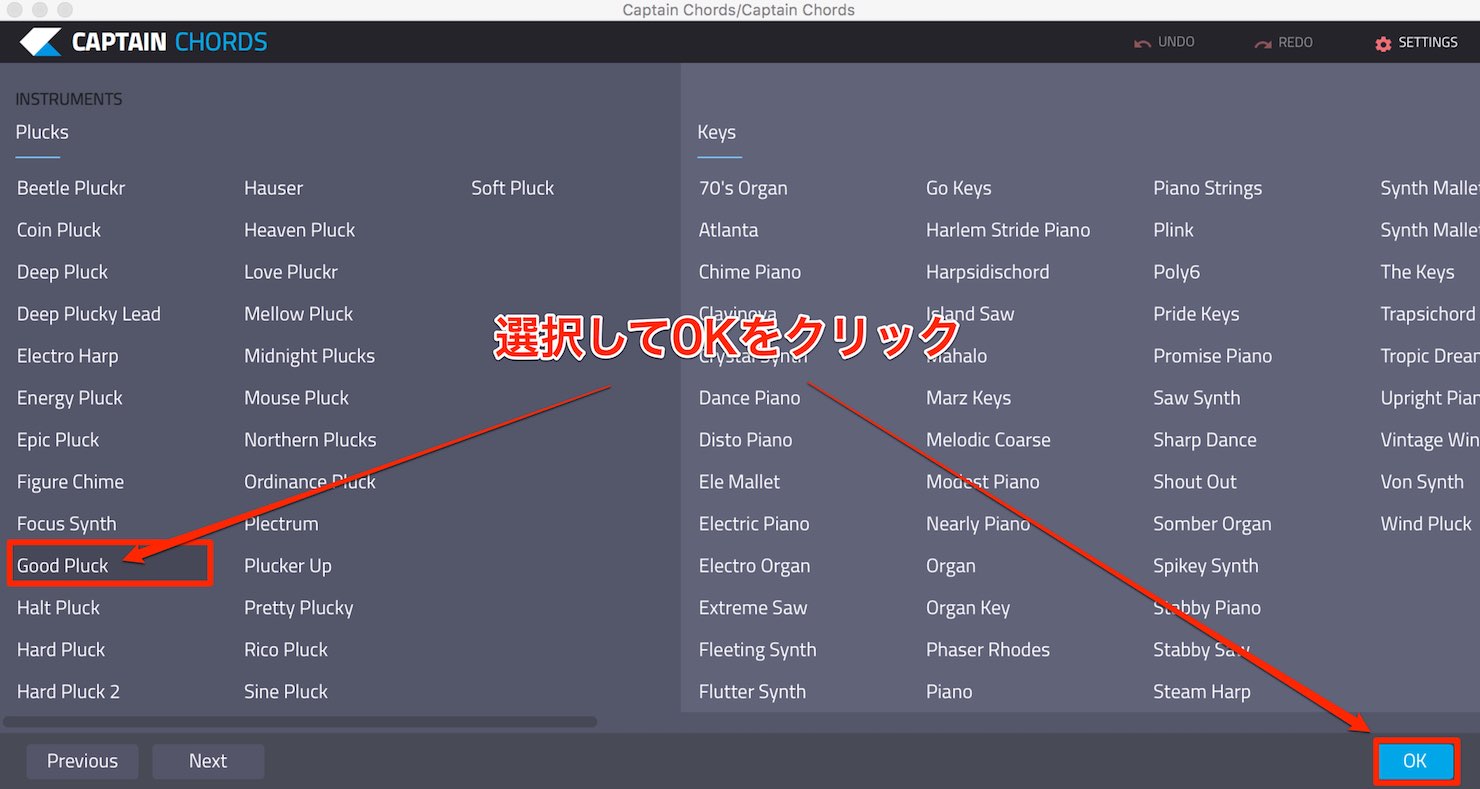Choose the Wind Pluck instrument
Screen dimensions: 1480x789
(x=1426, y=524)
